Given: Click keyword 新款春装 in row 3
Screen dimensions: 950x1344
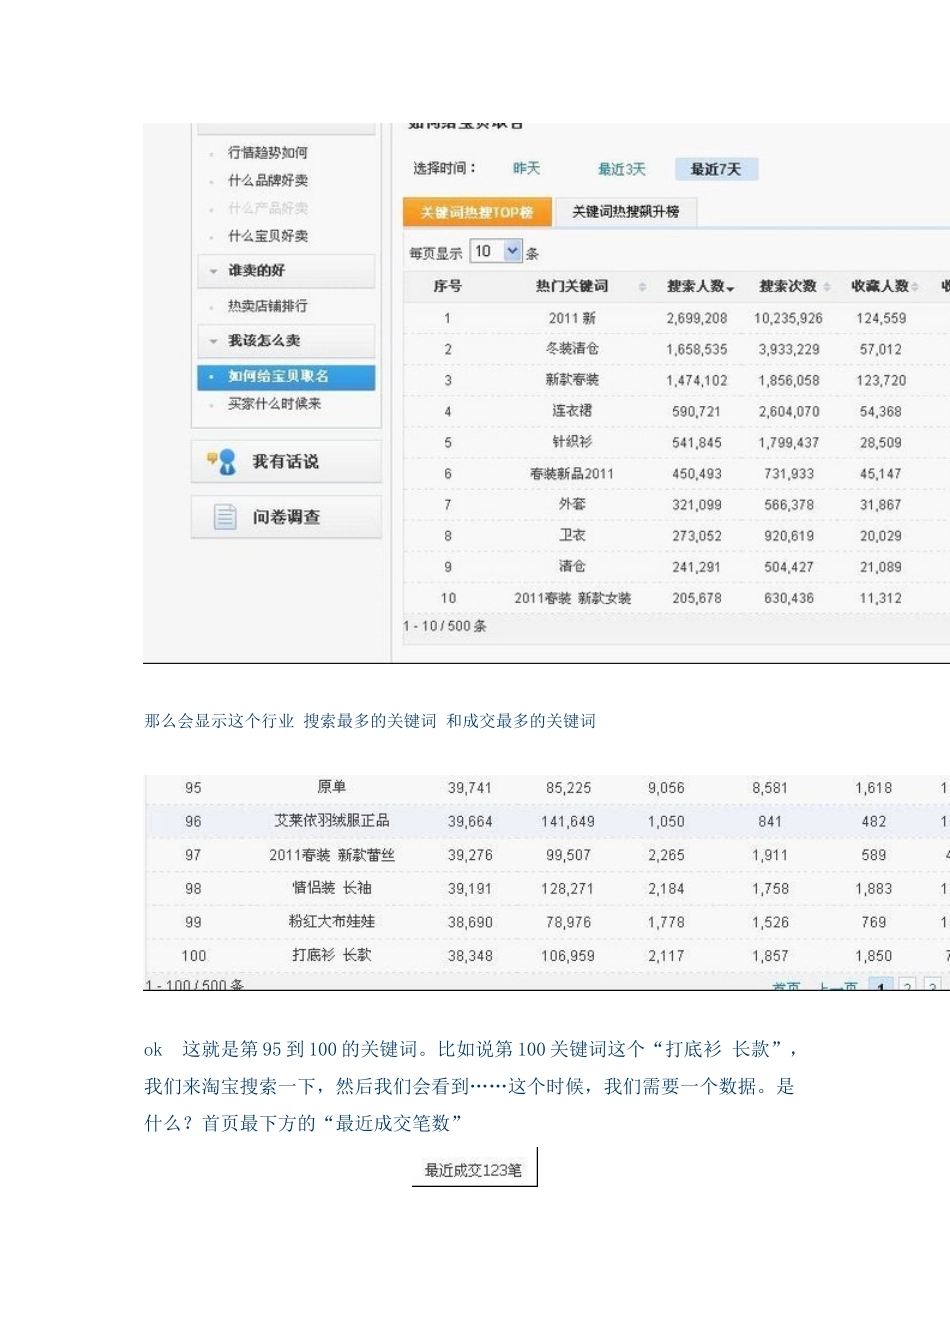Looking at the screenshot, I should [572, 380].
